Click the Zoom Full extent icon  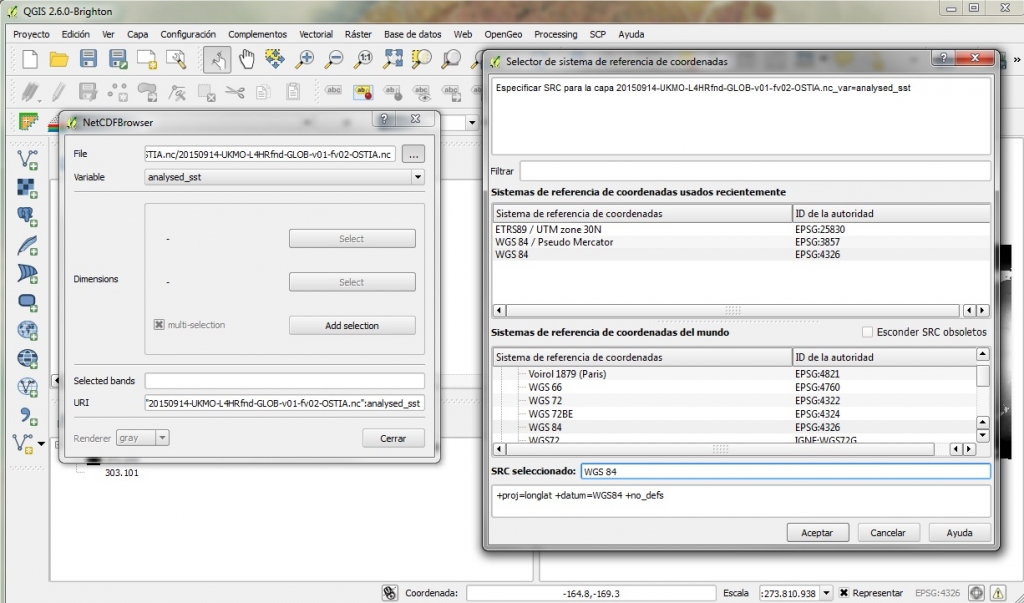click(x=393, y=59)
